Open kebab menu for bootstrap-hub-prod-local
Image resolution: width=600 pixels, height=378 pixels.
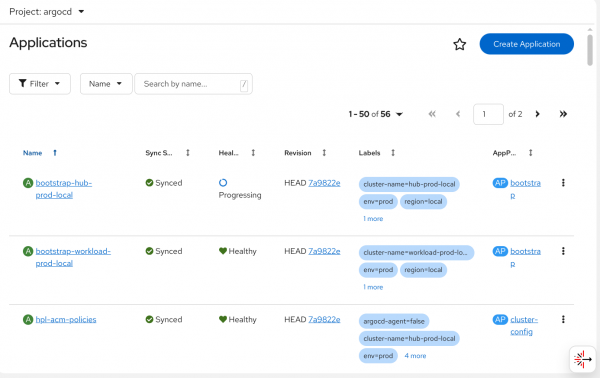[x=563, y=183]
